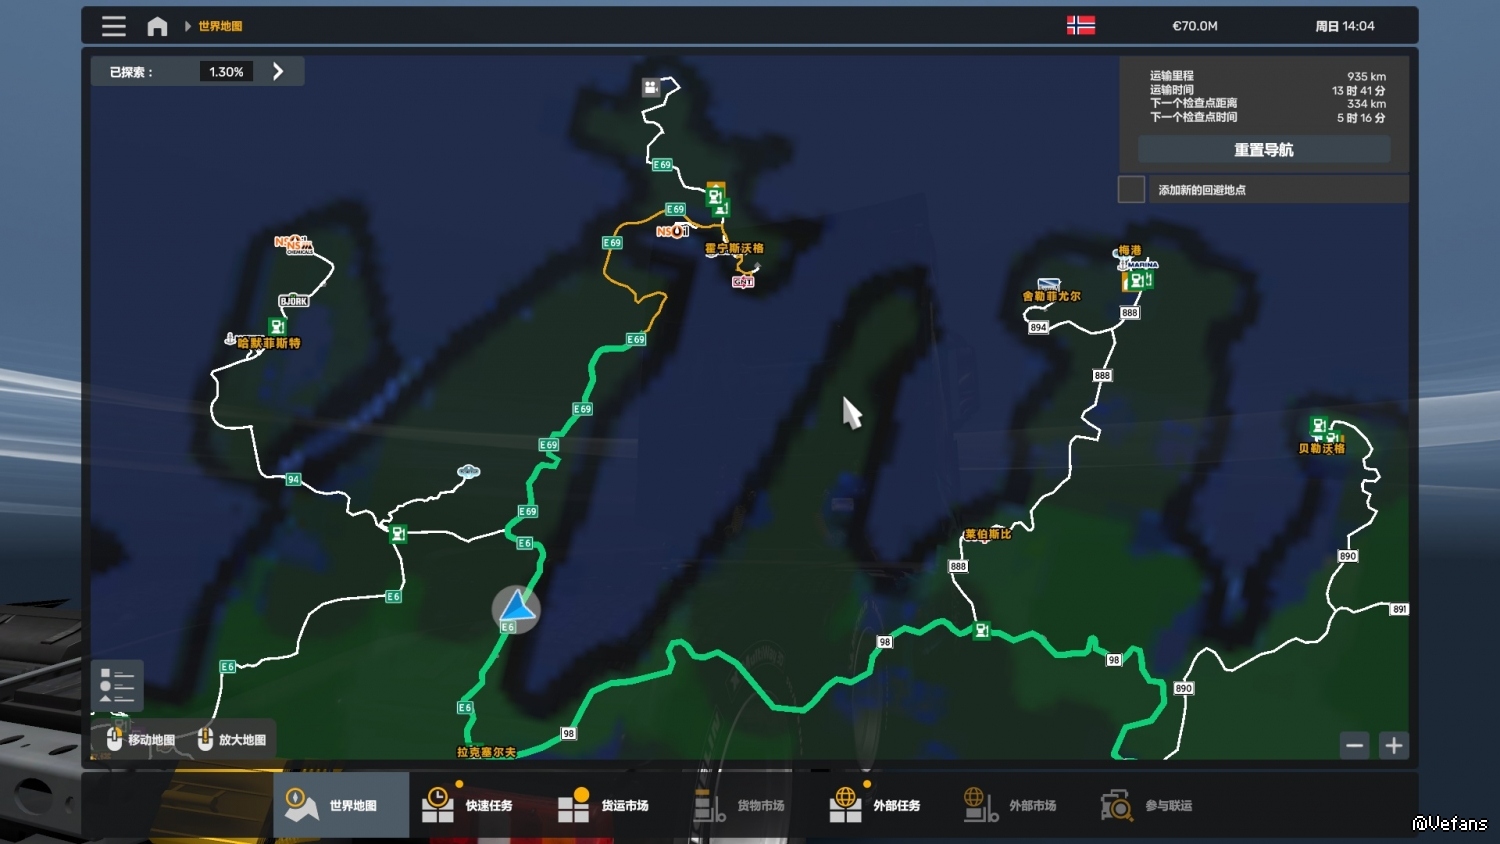Click the 重置导航 button
This screenshot has width=1500, height=844.
click(1264, 150)
